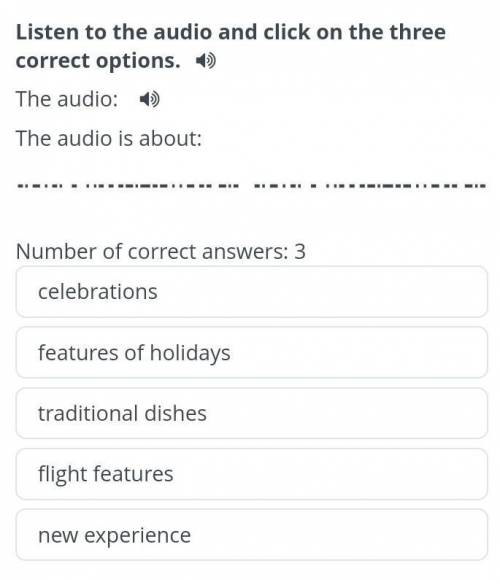Click the word "flight" in the fourth option
This screenshot has height=582, width=500.
62,475
